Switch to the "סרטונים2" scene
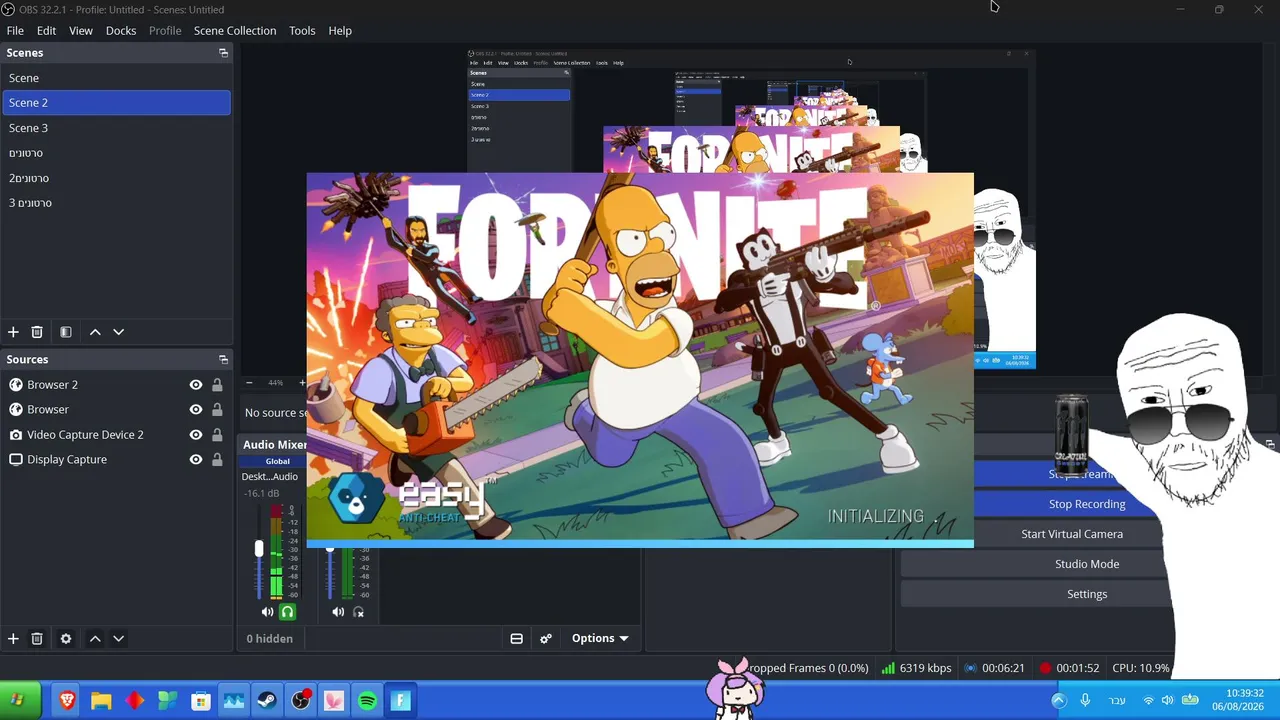 (x=116, y=178)
